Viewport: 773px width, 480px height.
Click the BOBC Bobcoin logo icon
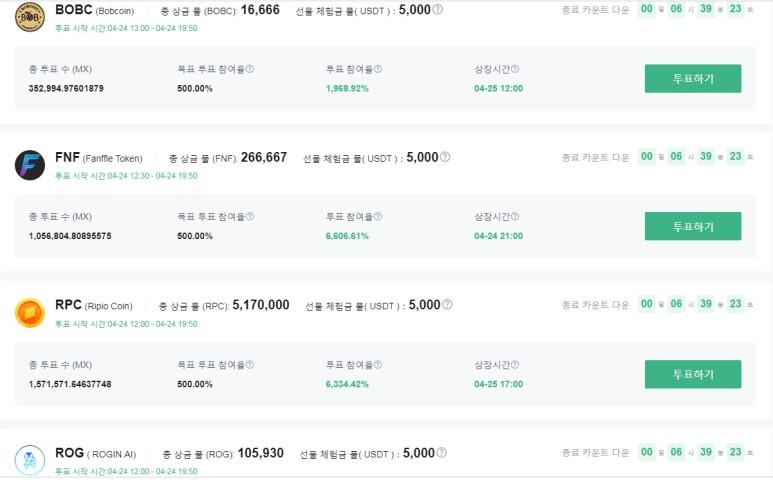[x=30, y=16]
